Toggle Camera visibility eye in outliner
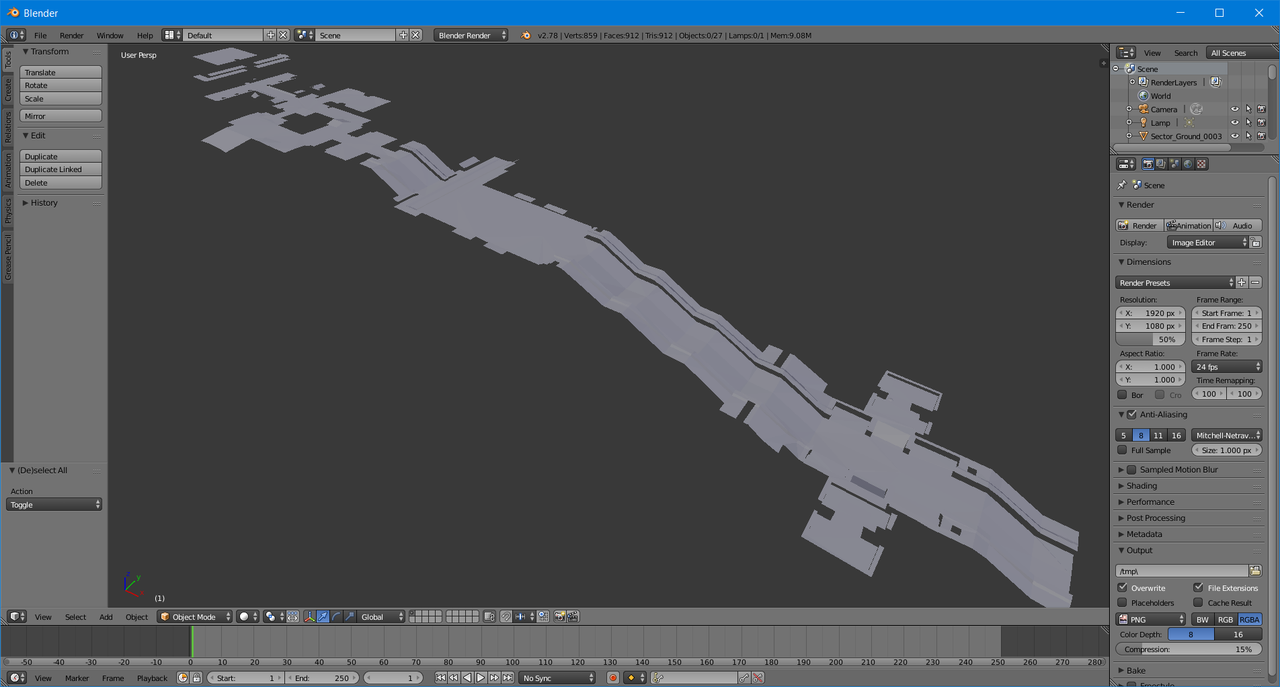This screenshot has width=1280, height=687. 1235,109
